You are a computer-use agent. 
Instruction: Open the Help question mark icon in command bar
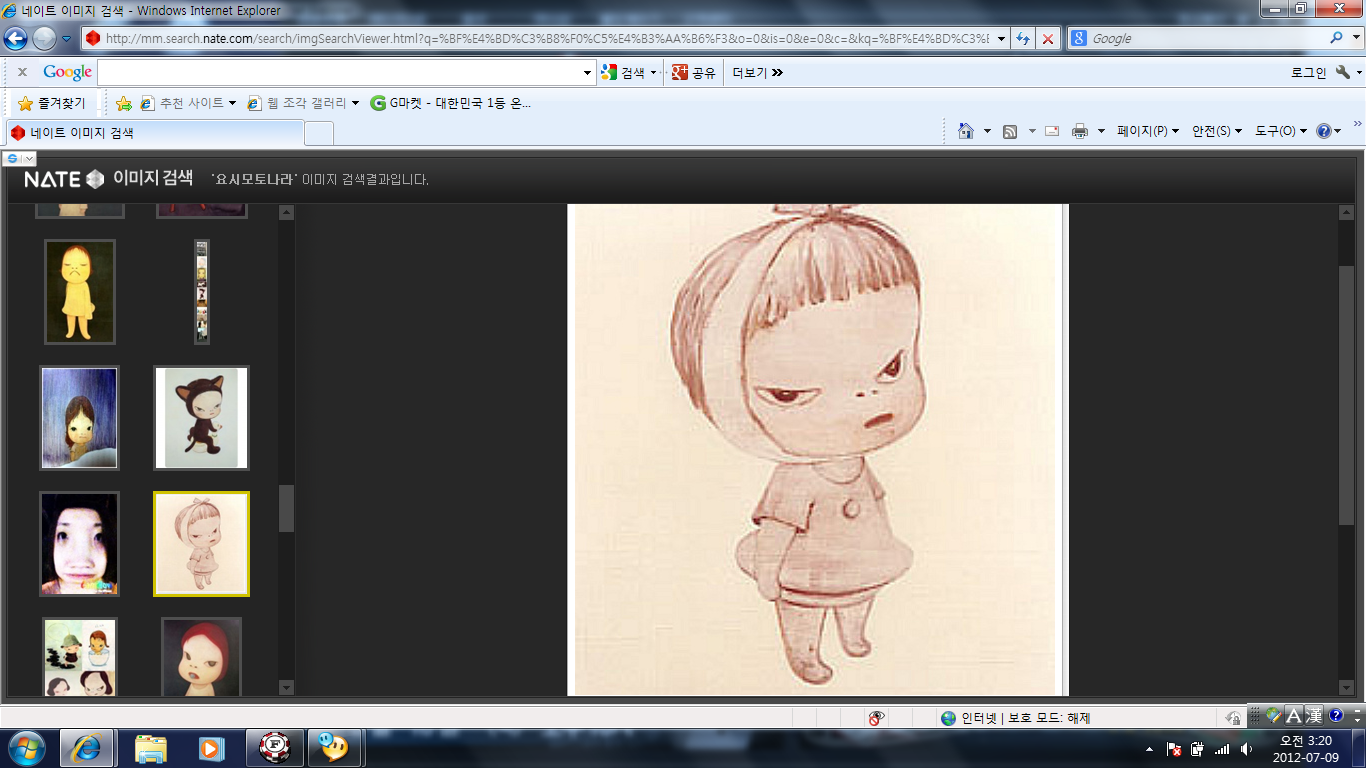(1324, 131)
